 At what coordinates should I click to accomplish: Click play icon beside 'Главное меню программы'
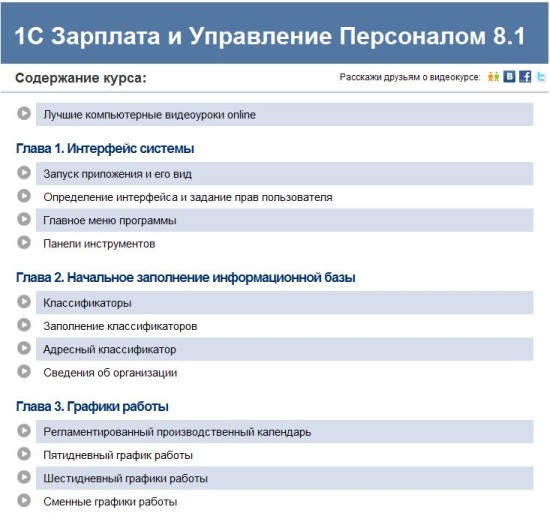(24, 219)
